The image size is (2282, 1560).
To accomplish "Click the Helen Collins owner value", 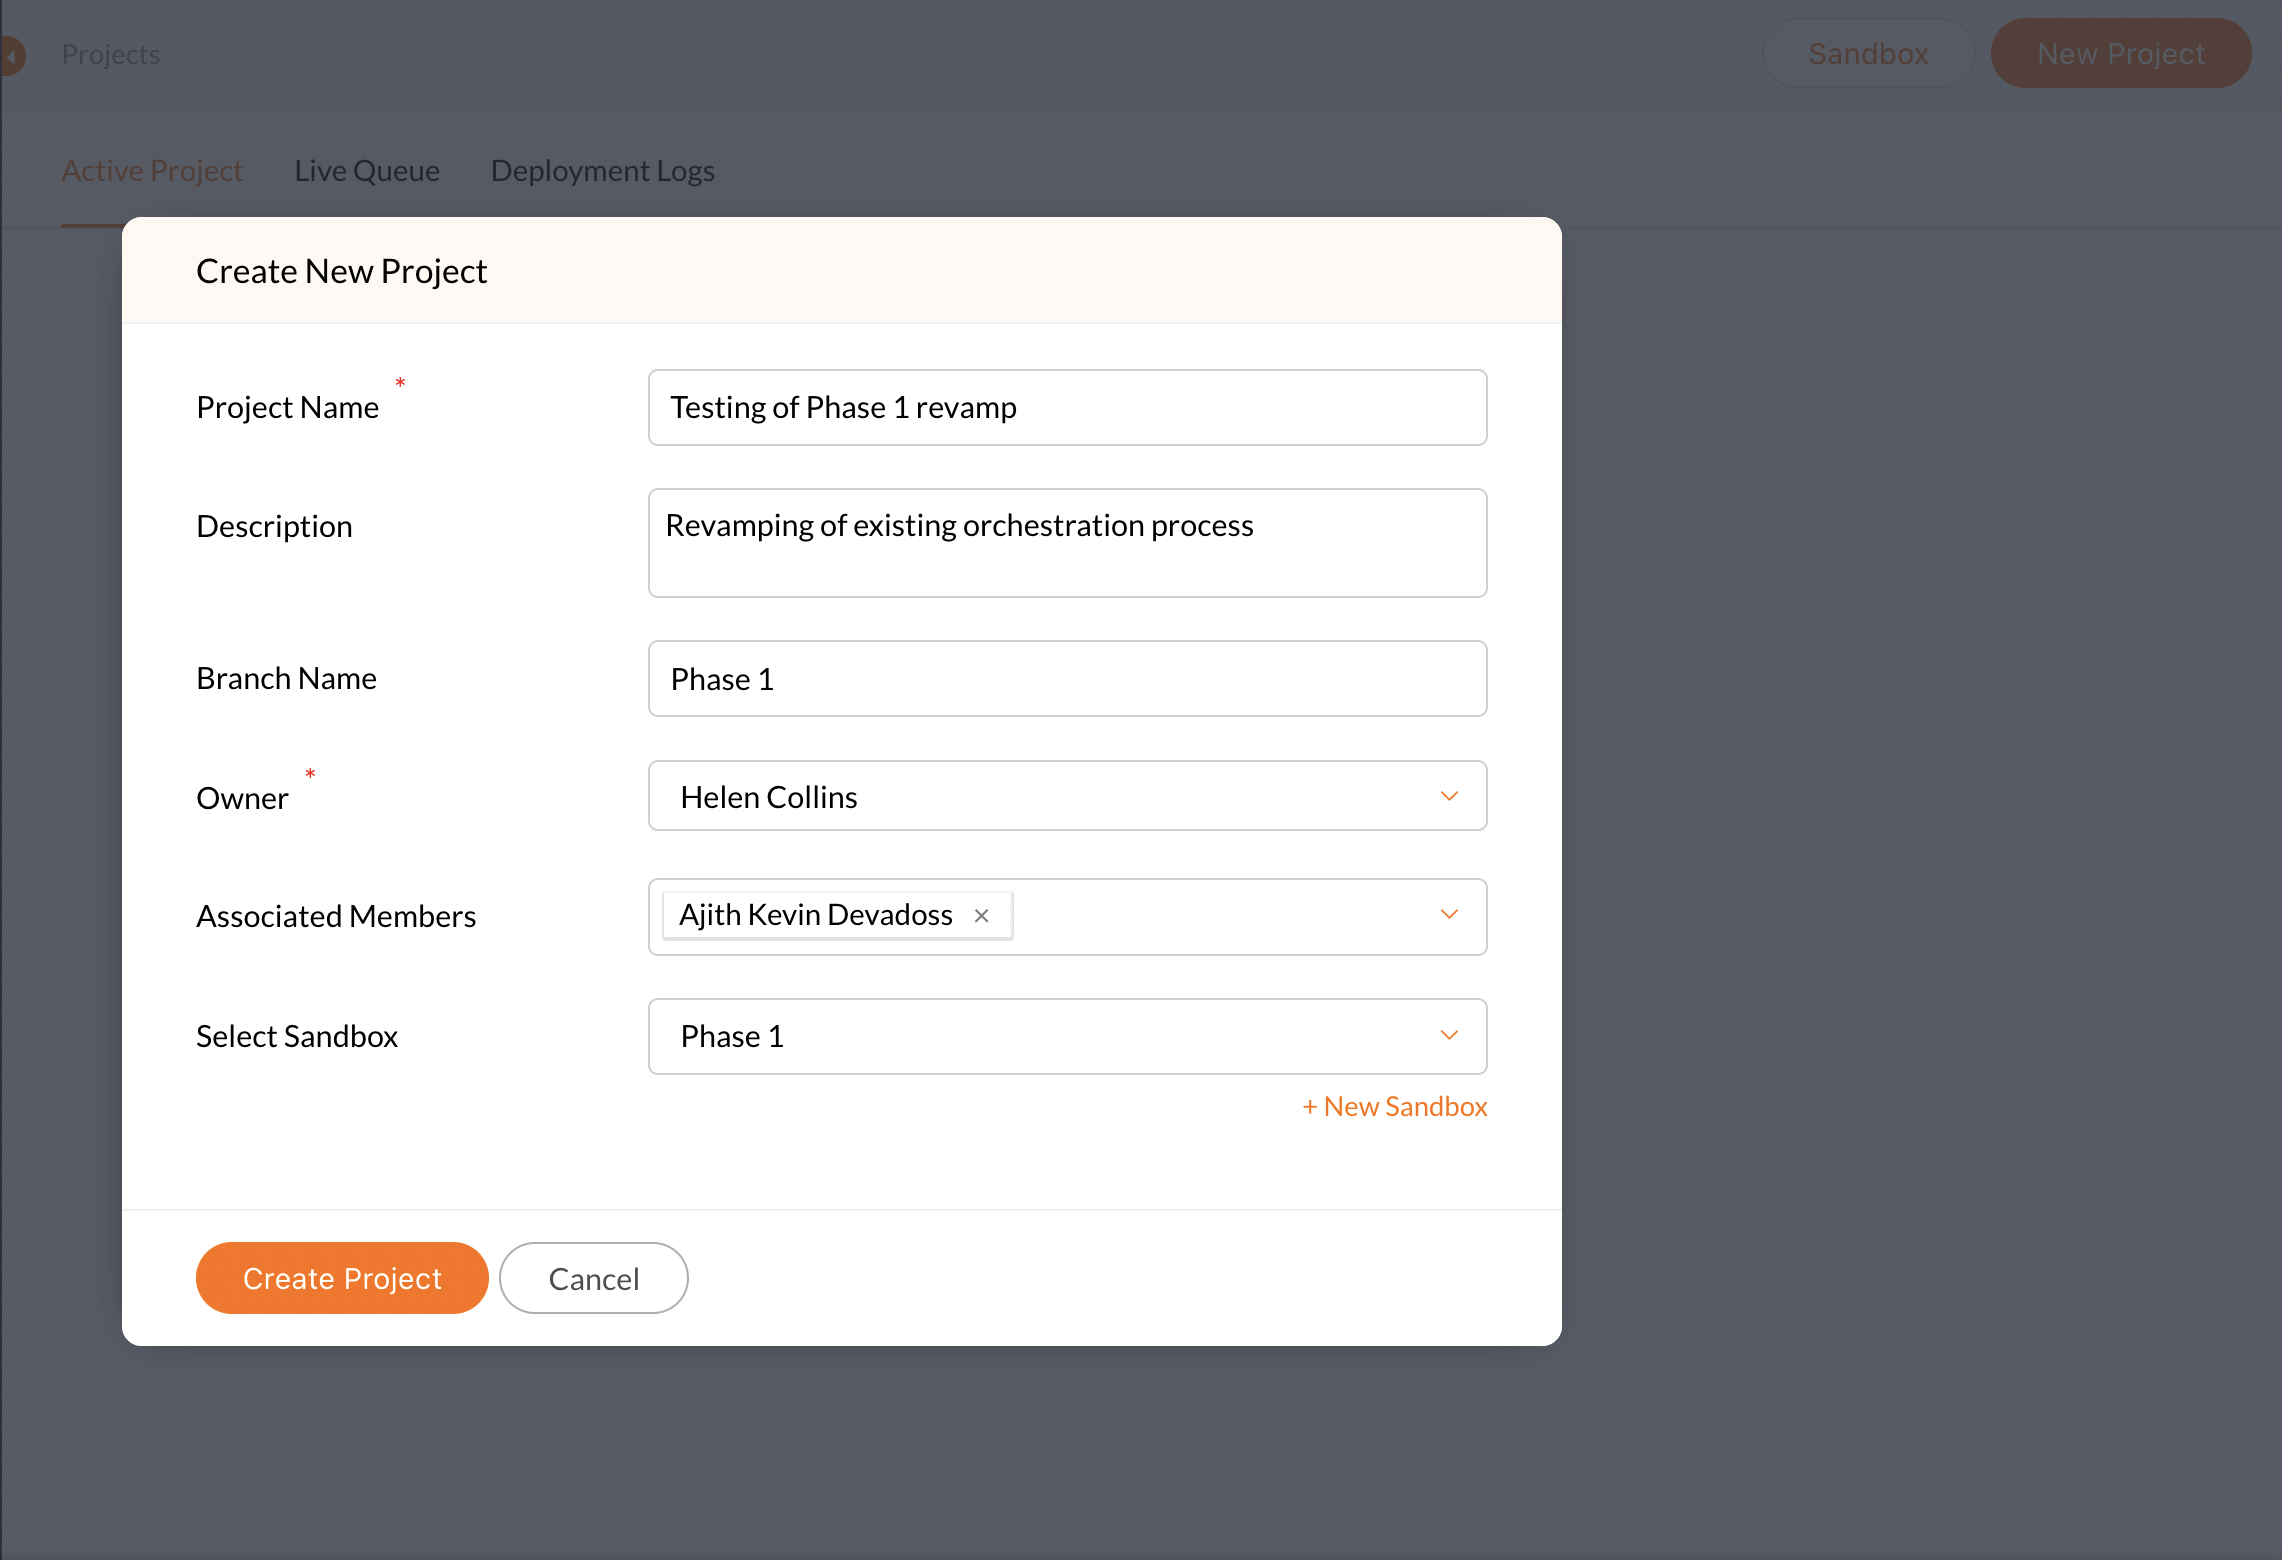I will click(769, 797).
